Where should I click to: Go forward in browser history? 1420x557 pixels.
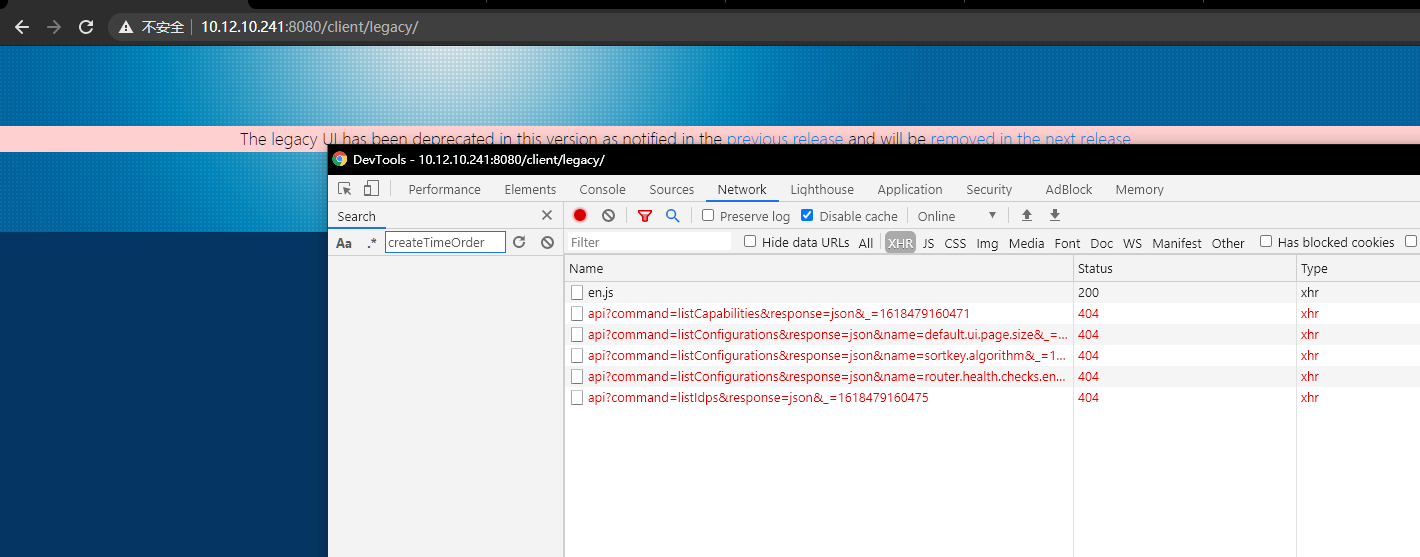(53, 27)
